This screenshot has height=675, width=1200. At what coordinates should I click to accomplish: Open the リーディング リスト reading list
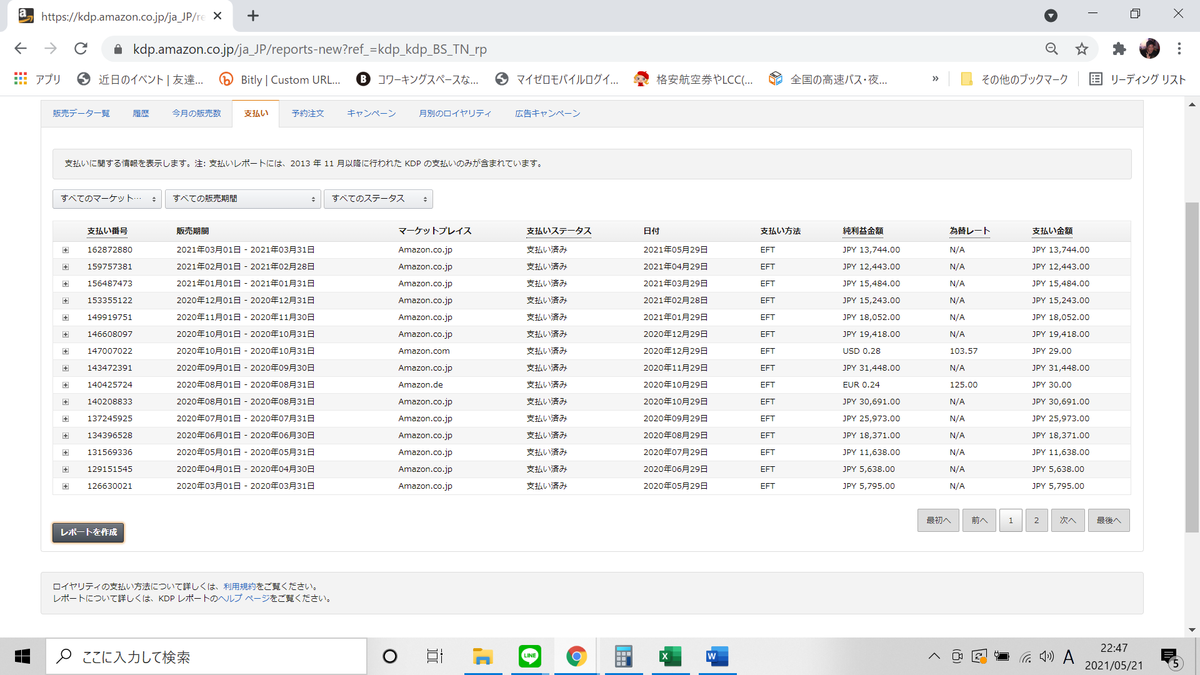coord(1137,79)
